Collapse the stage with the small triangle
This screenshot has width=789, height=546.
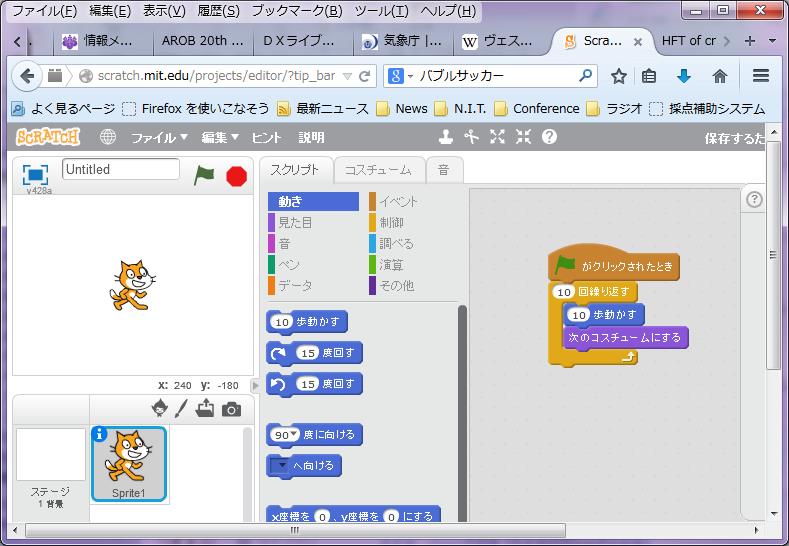click(x=254, y=385)
